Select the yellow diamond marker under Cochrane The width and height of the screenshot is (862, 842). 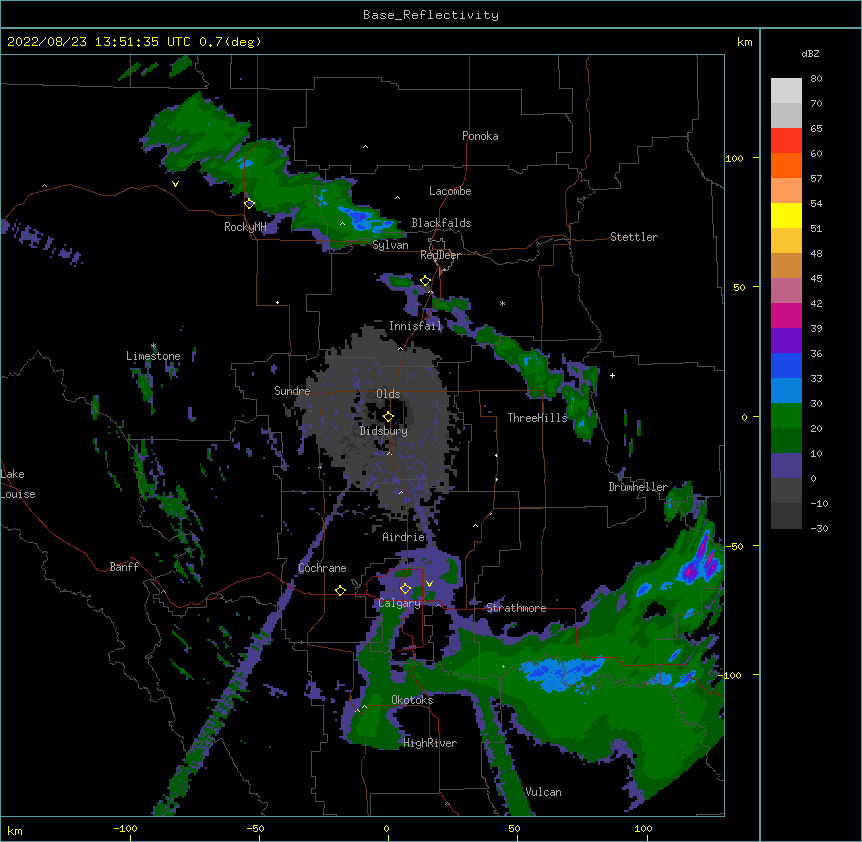tap(340, 590)
